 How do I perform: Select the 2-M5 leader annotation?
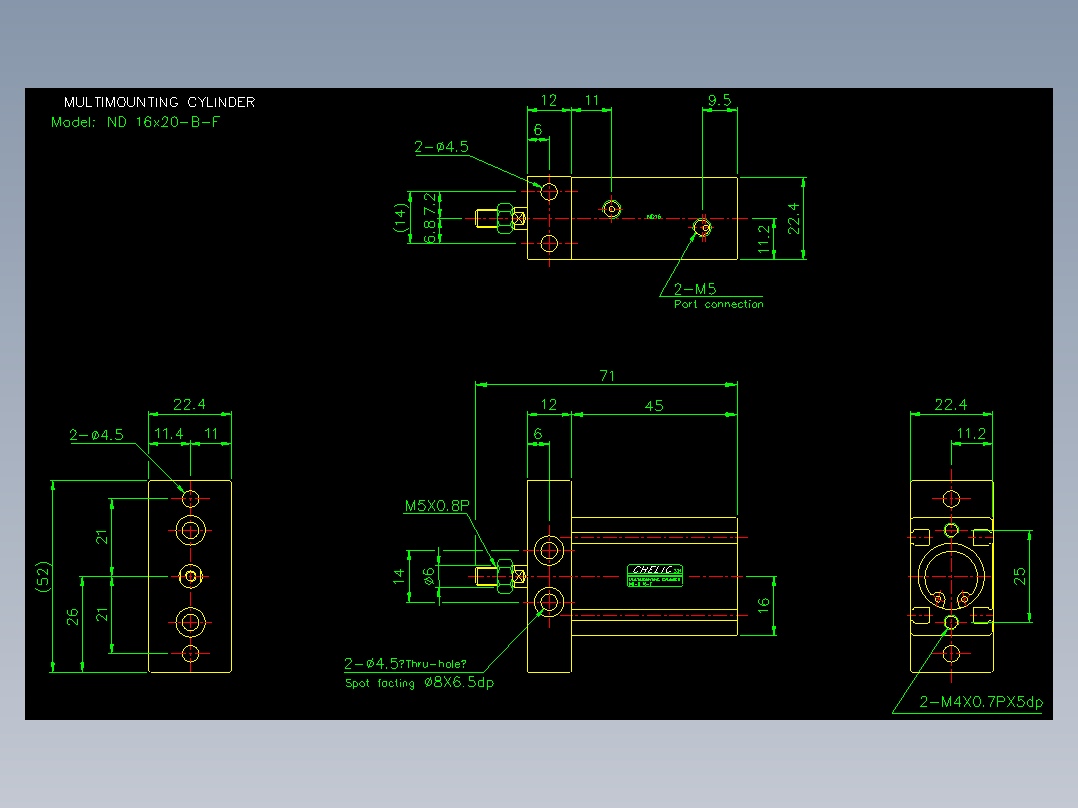(x=694, y=289)
